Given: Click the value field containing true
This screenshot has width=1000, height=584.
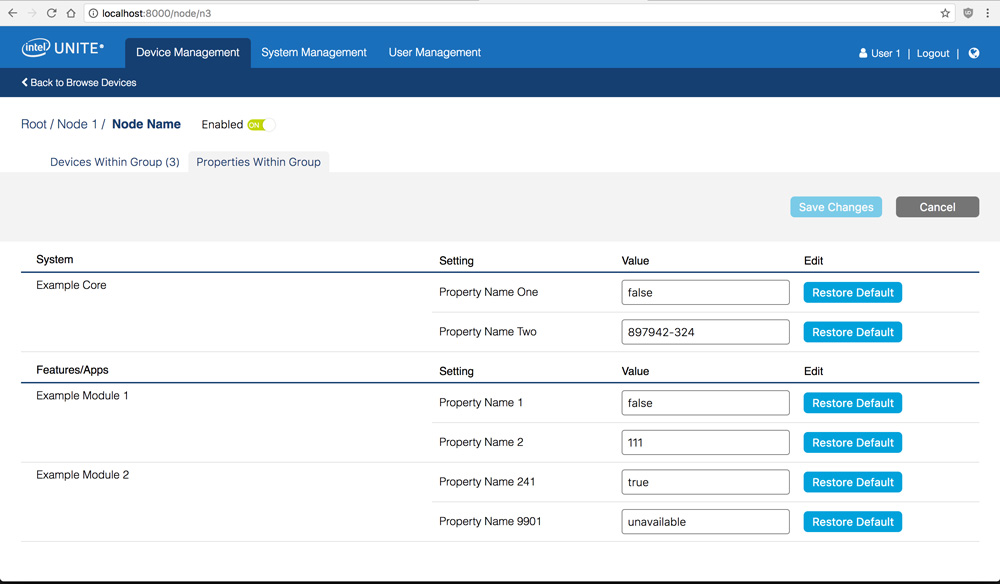Looking at the screenshot, I should click(705, 482).
